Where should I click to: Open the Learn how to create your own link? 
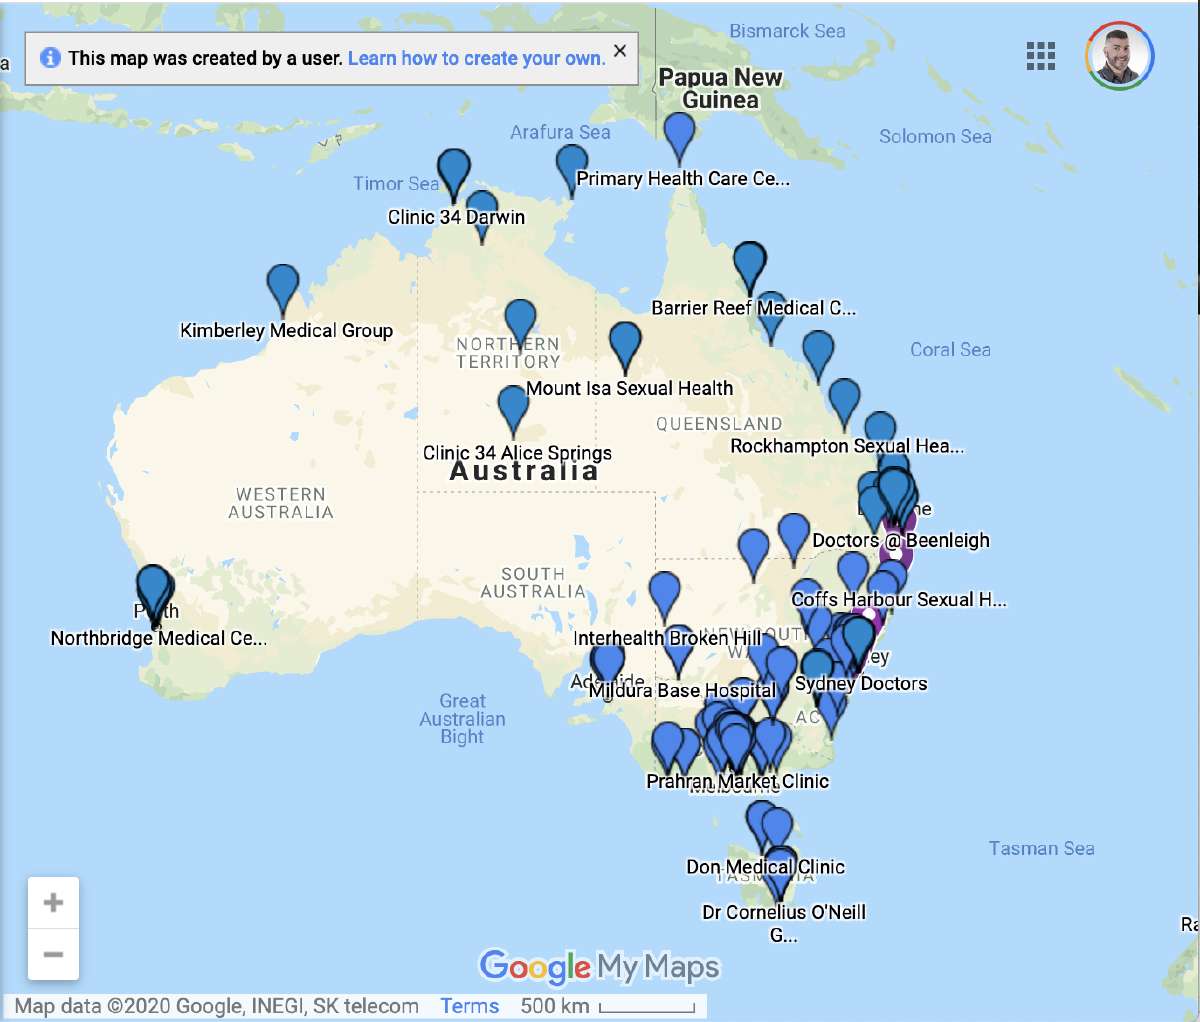tap(476, 59)
